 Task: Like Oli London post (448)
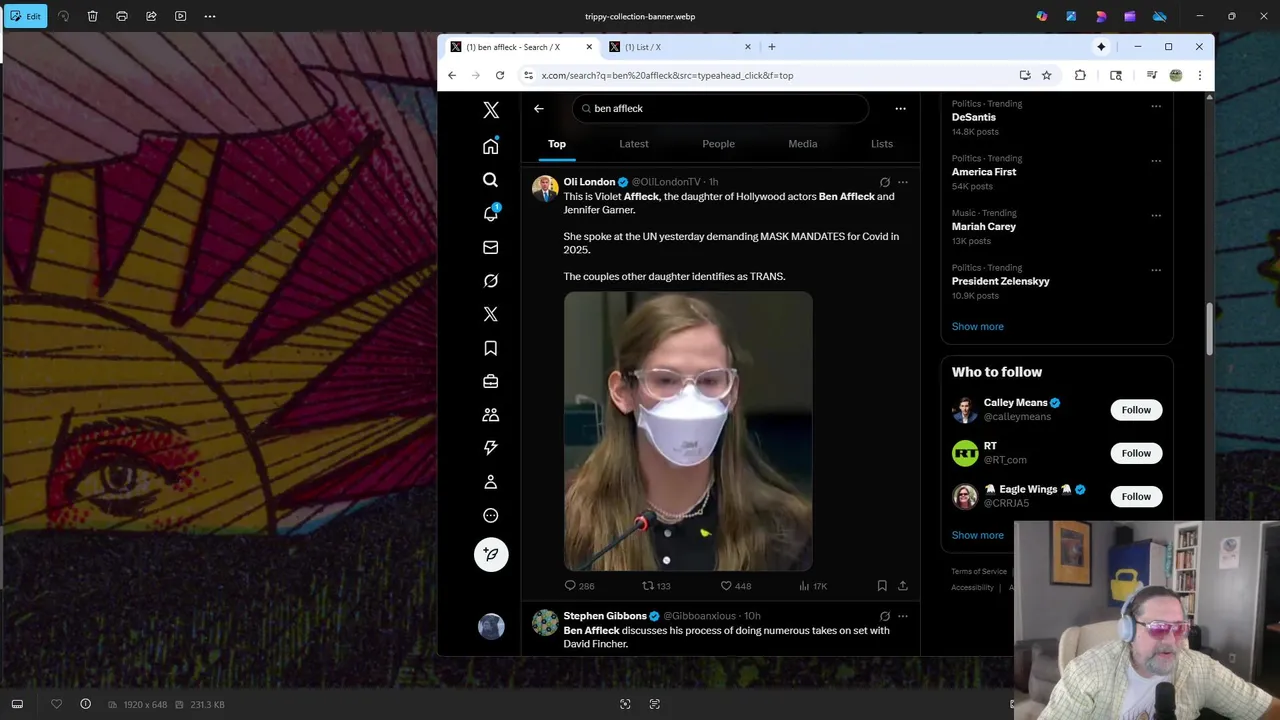(x=736, y=586)
